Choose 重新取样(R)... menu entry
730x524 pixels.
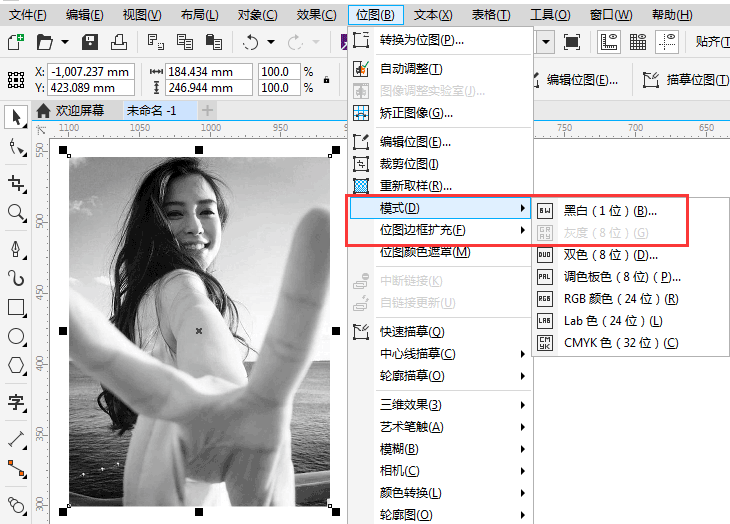point(440,186)
